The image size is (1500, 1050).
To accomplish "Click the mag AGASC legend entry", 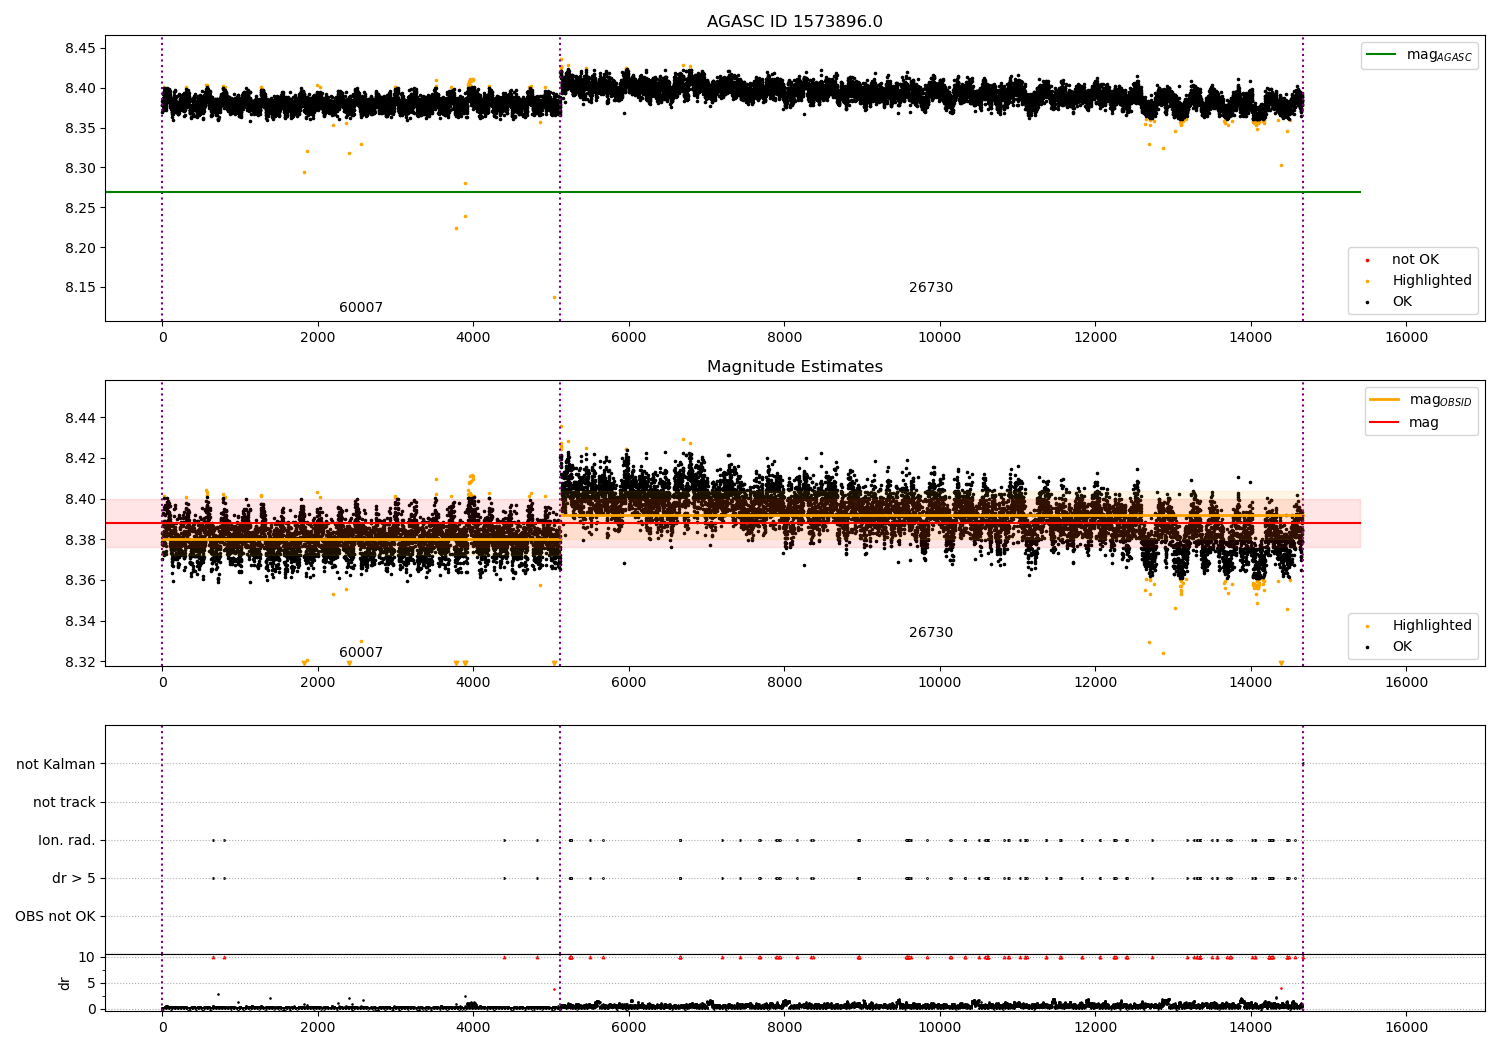I will tap(1420, 55).
